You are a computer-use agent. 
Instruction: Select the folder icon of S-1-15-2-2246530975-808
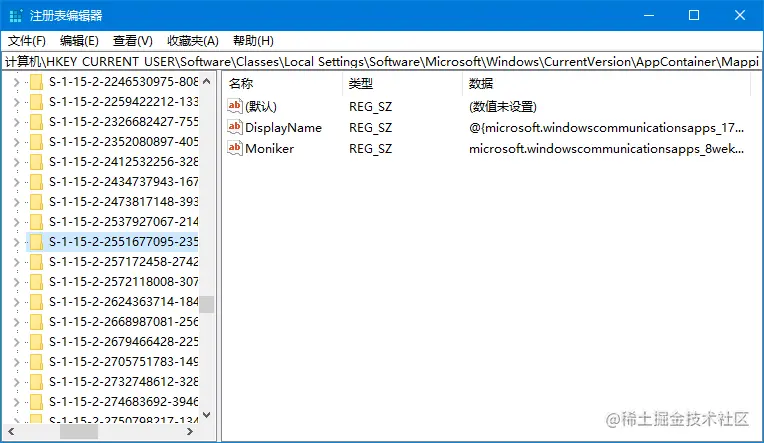(37, 82)
